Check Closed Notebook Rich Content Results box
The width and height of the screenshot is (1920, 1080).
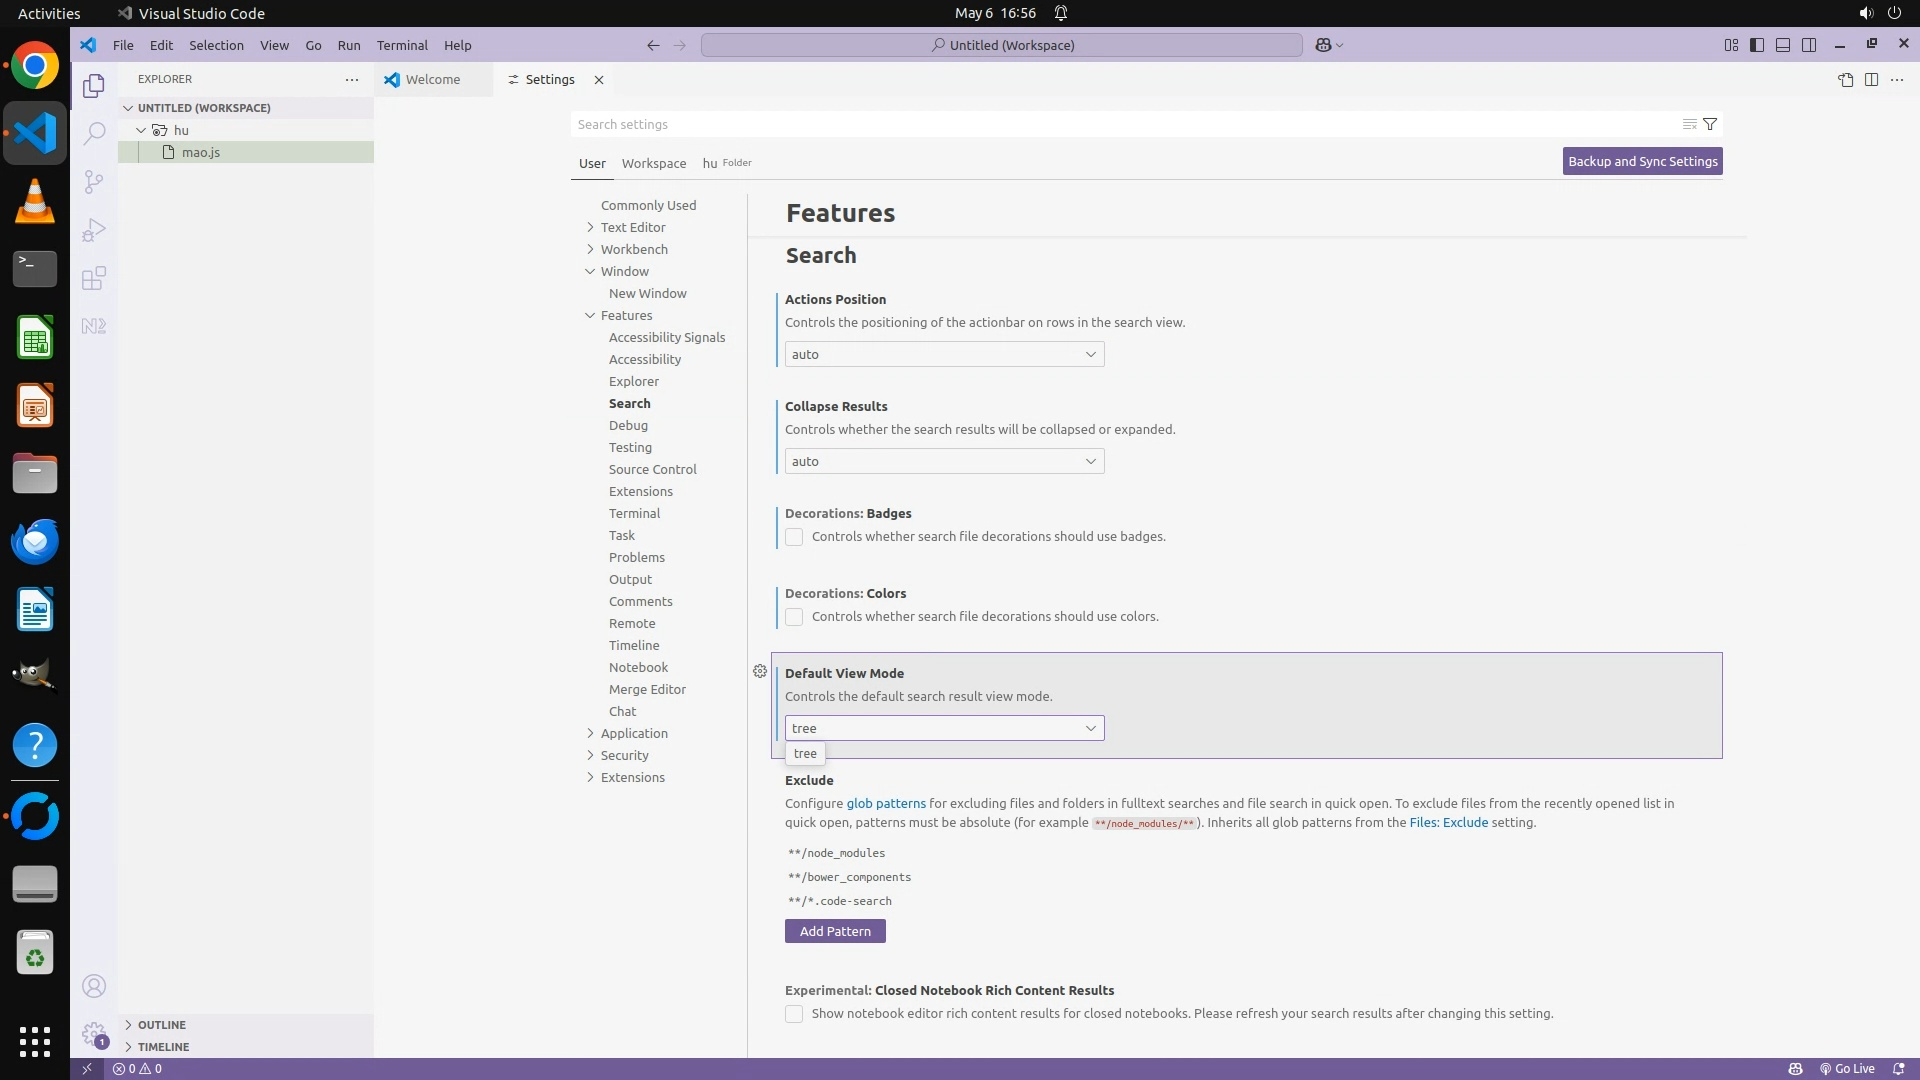point(794,1014)
